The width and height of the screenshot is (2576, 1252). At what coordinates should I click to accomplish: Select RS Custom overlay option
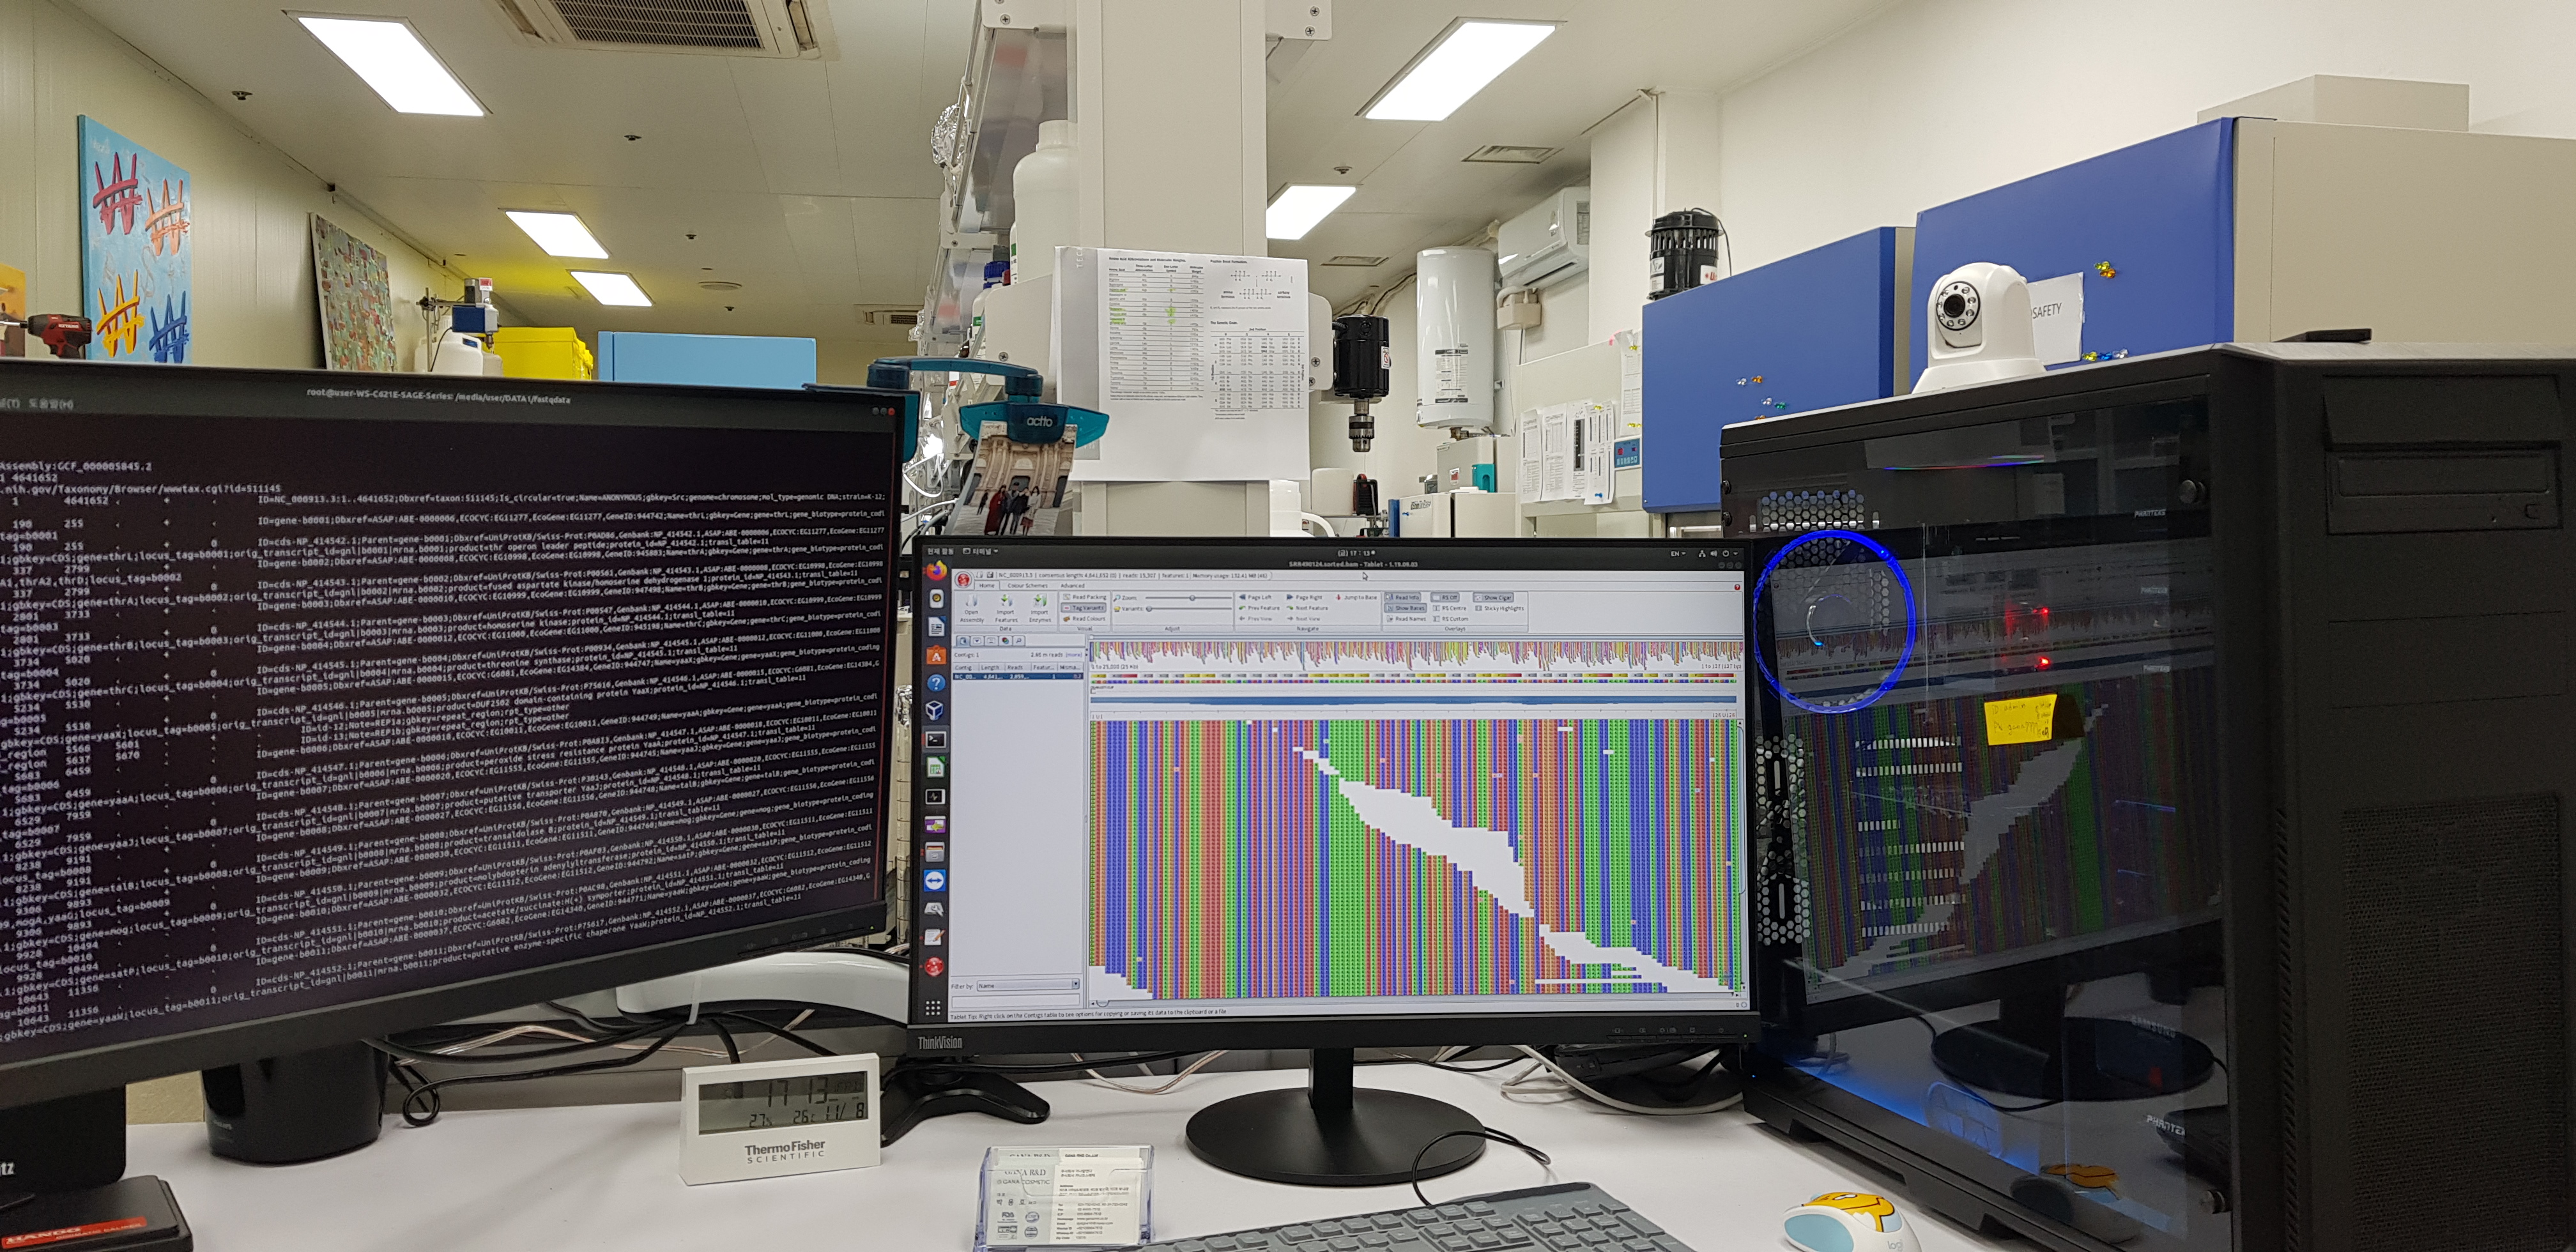point(1451,619)
